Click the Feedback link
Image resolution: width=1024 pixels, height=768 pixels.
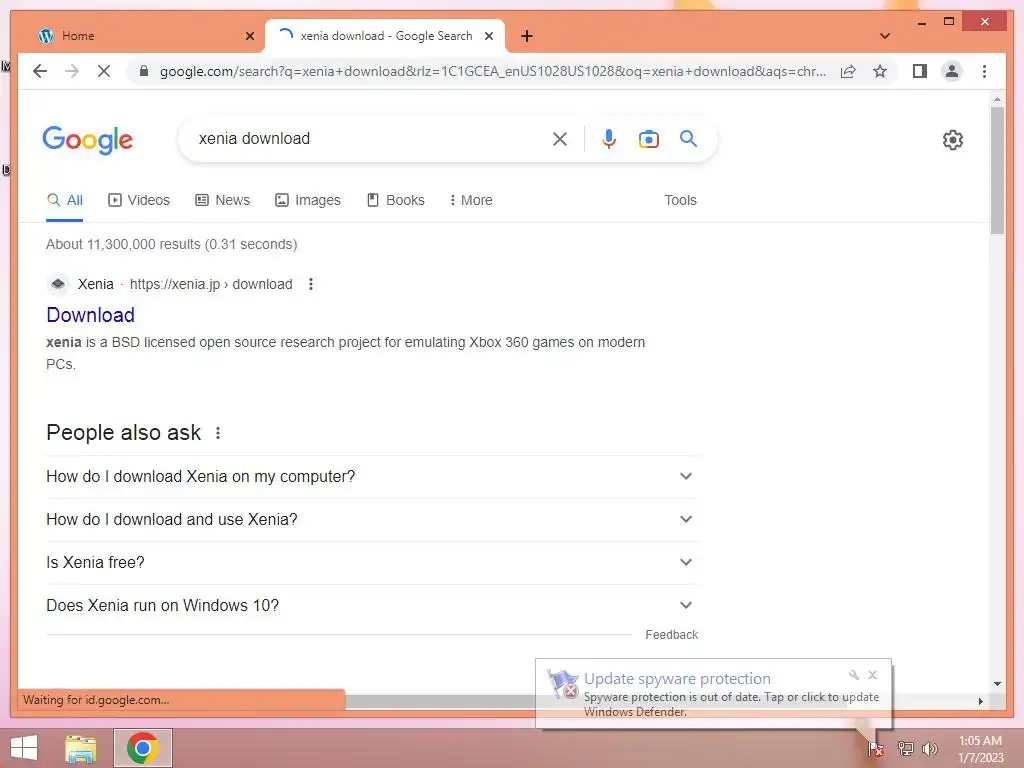(x=671, y=635)
